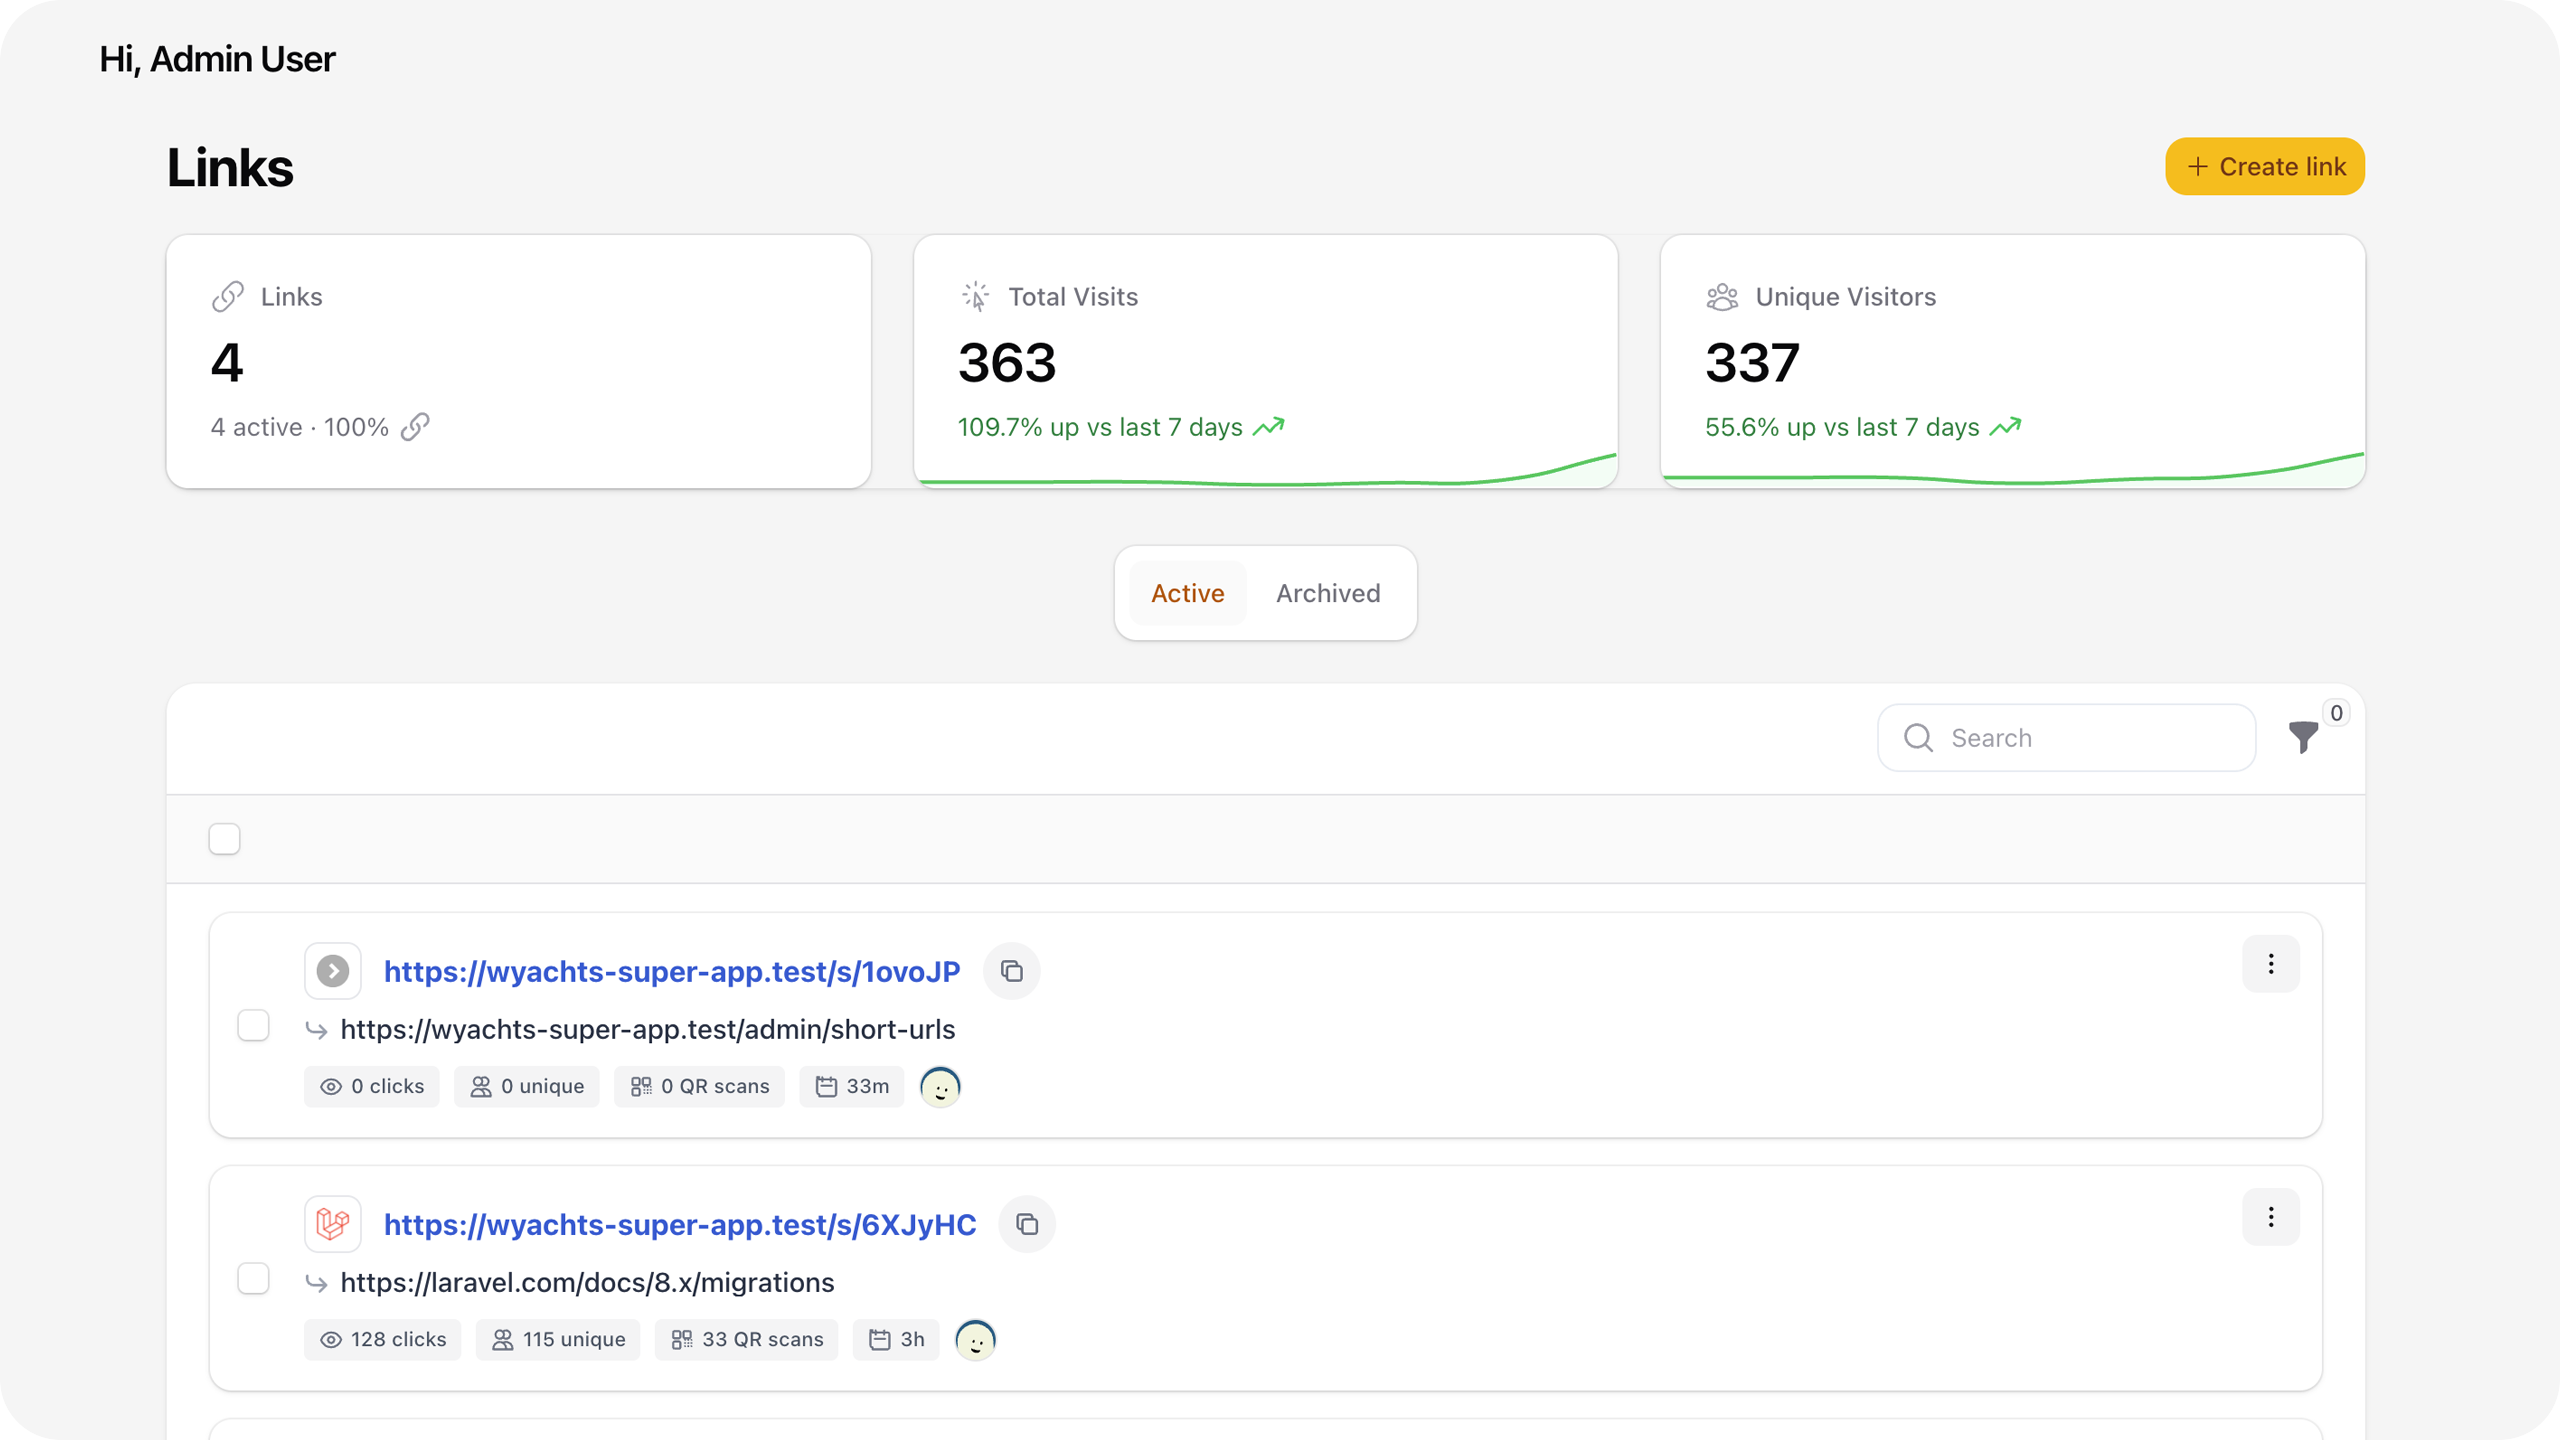Click the filter count badge showing 0
The image size is (2560, 1440).
click(2336, 713)
